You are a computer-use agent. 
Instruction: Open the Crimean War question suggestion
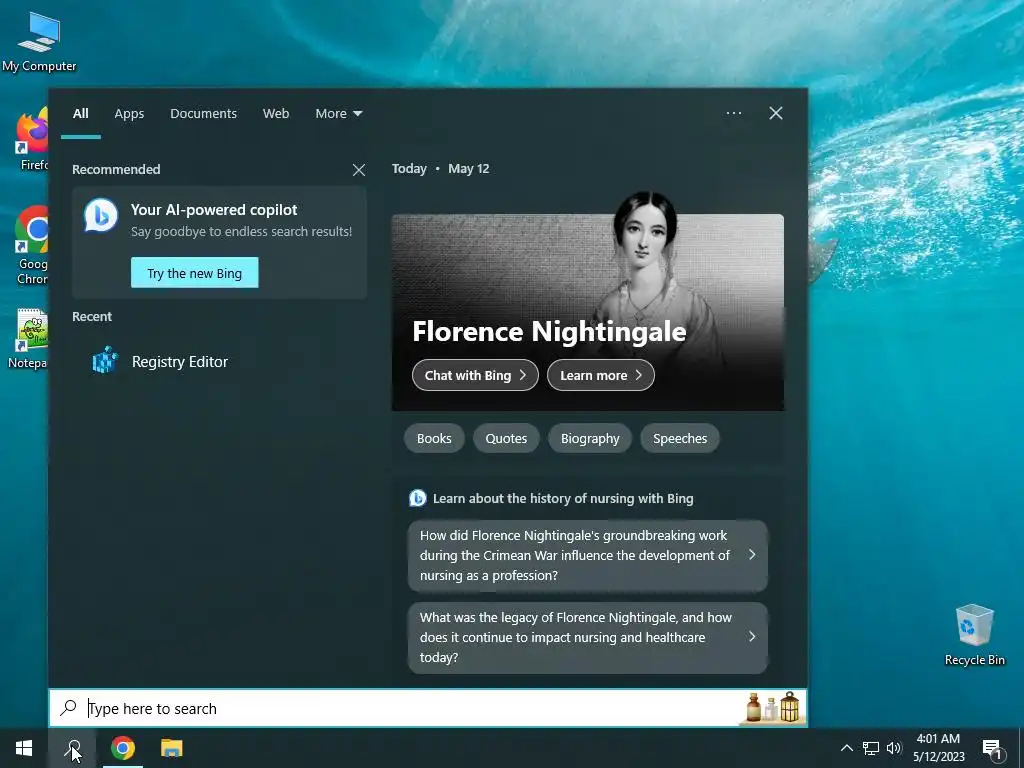(x=588, y=555)
